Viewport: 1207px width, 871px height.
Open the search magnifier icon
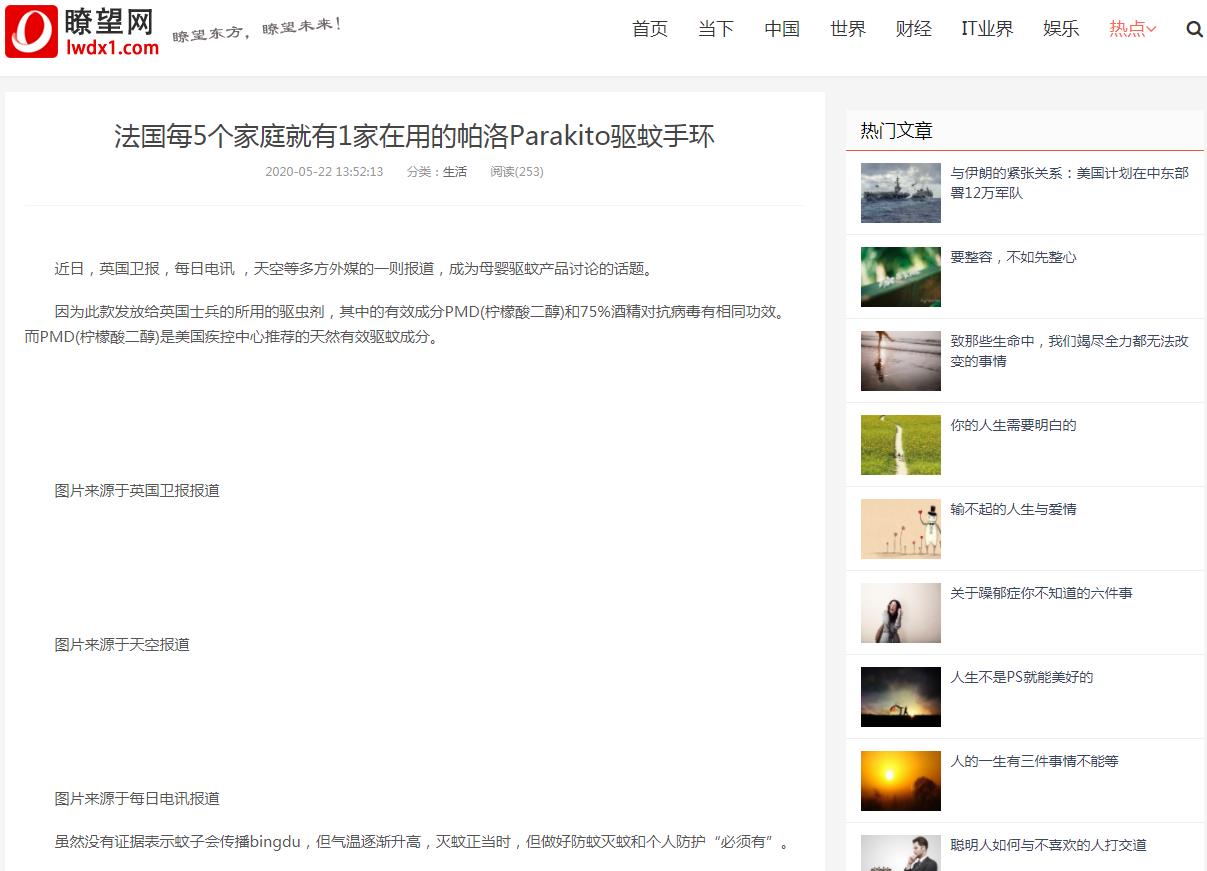(x=1194, y=29)
